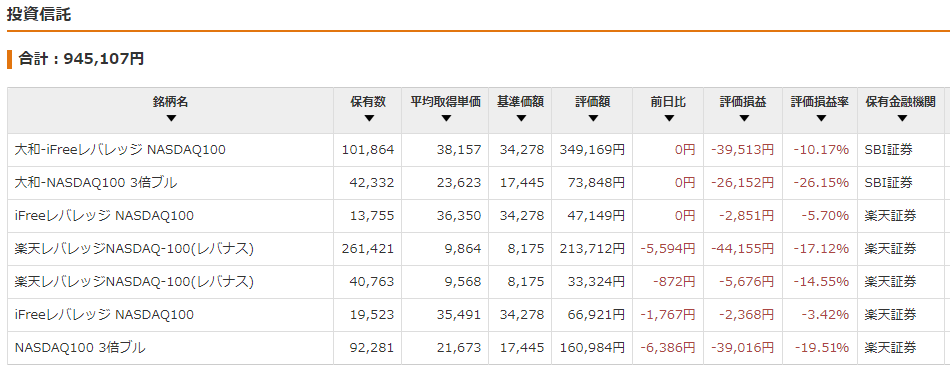Click the total 合計:945,107円

[82, 59]
